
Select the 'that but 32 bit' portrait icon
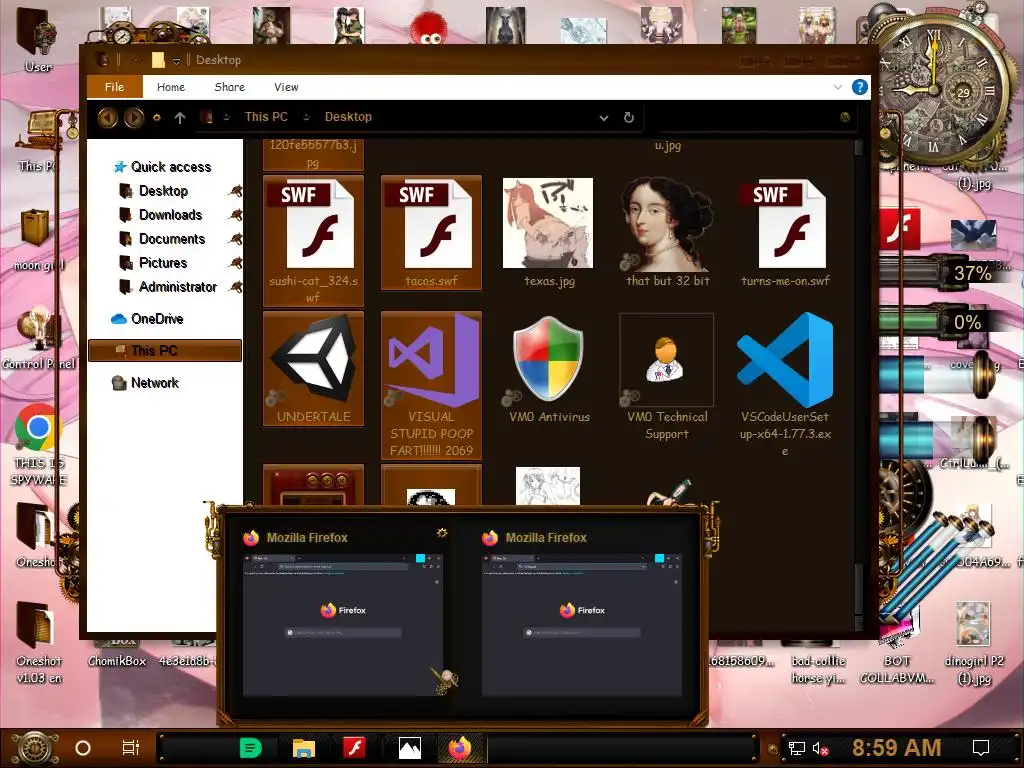click(x=667, y=232)
